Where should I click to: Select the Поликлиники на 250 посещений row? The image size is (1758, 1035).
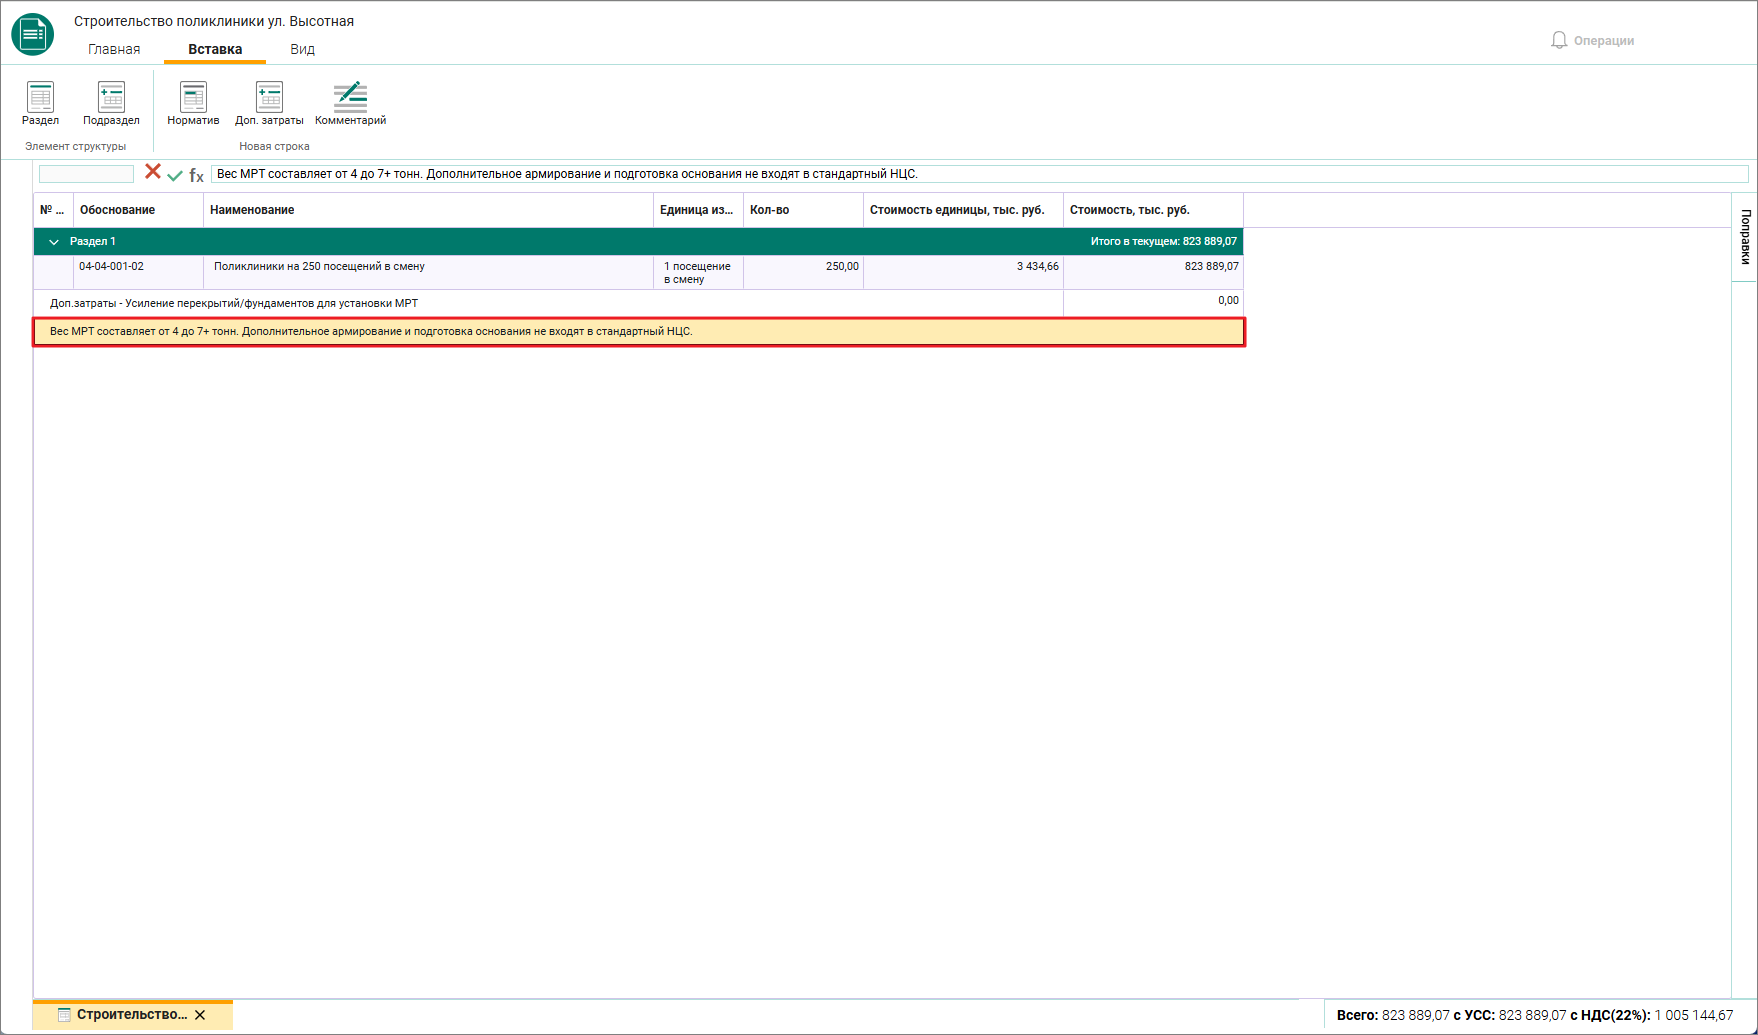coord(638,272)
